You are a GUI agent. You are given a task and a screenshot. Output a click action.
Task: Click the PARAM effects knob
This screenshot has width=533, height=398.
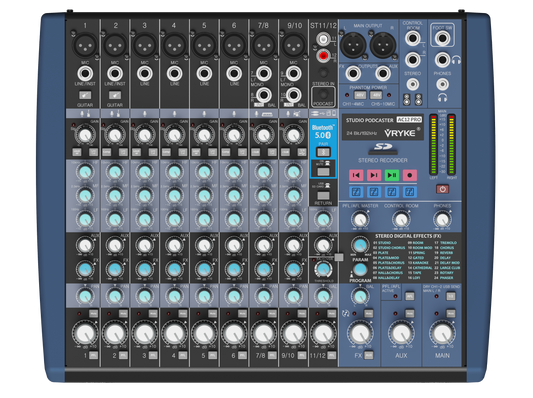[360, 245]
